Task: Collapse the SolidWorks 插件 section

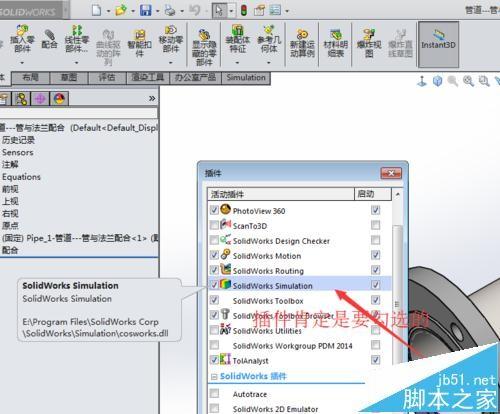Action: point(214,377)
